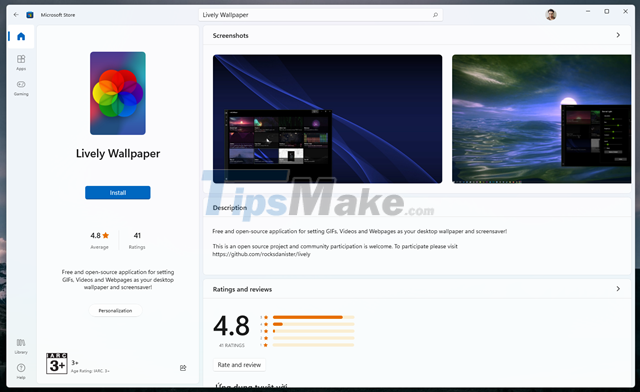Minimize the Microsoft Store window
Screen dimensions: 640x392
[588, 11]
